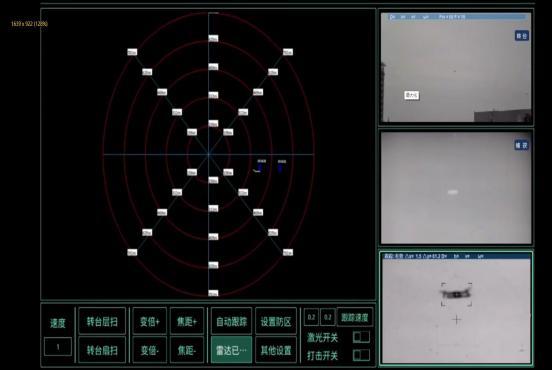Open the 设置防区 defense zone settings

pos(276,321)
